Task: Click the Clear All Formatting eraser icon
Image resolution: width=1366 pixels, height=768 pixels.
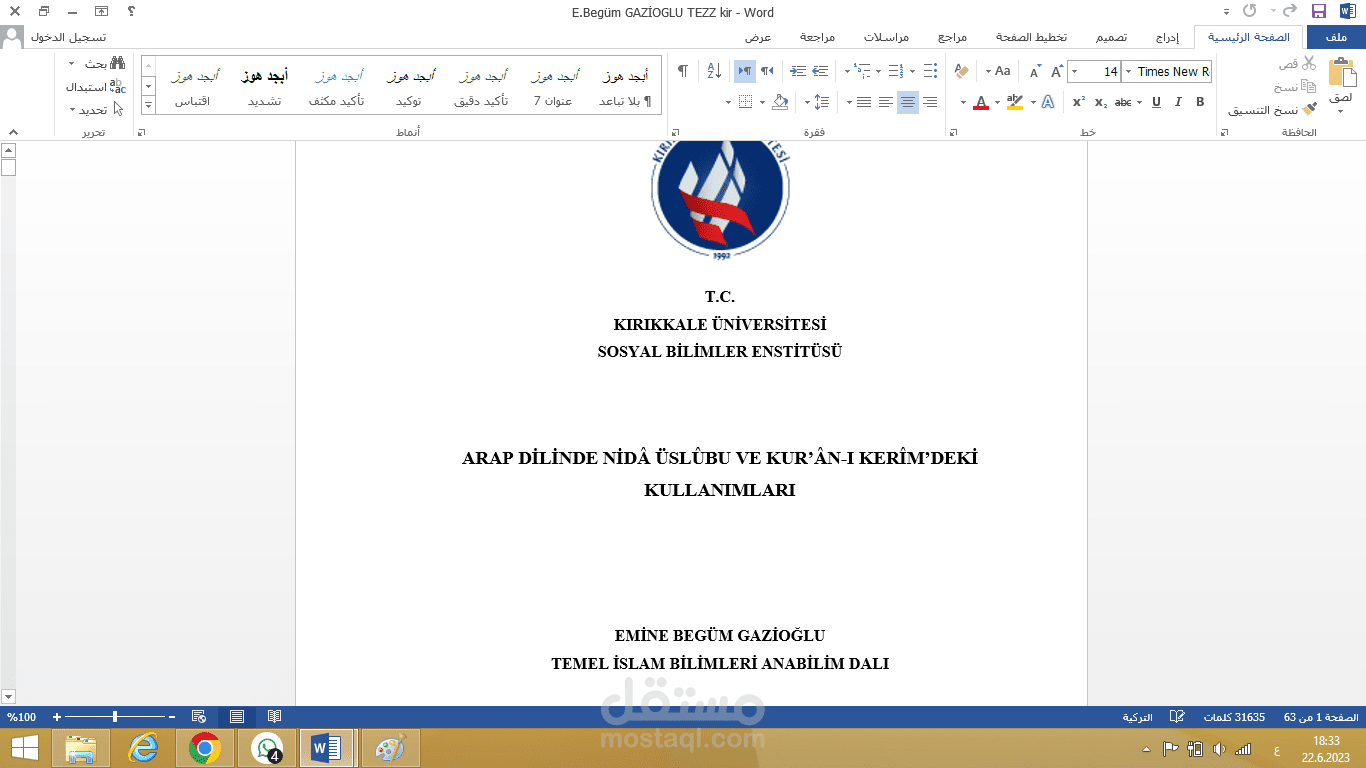Action: click(961, 71)
